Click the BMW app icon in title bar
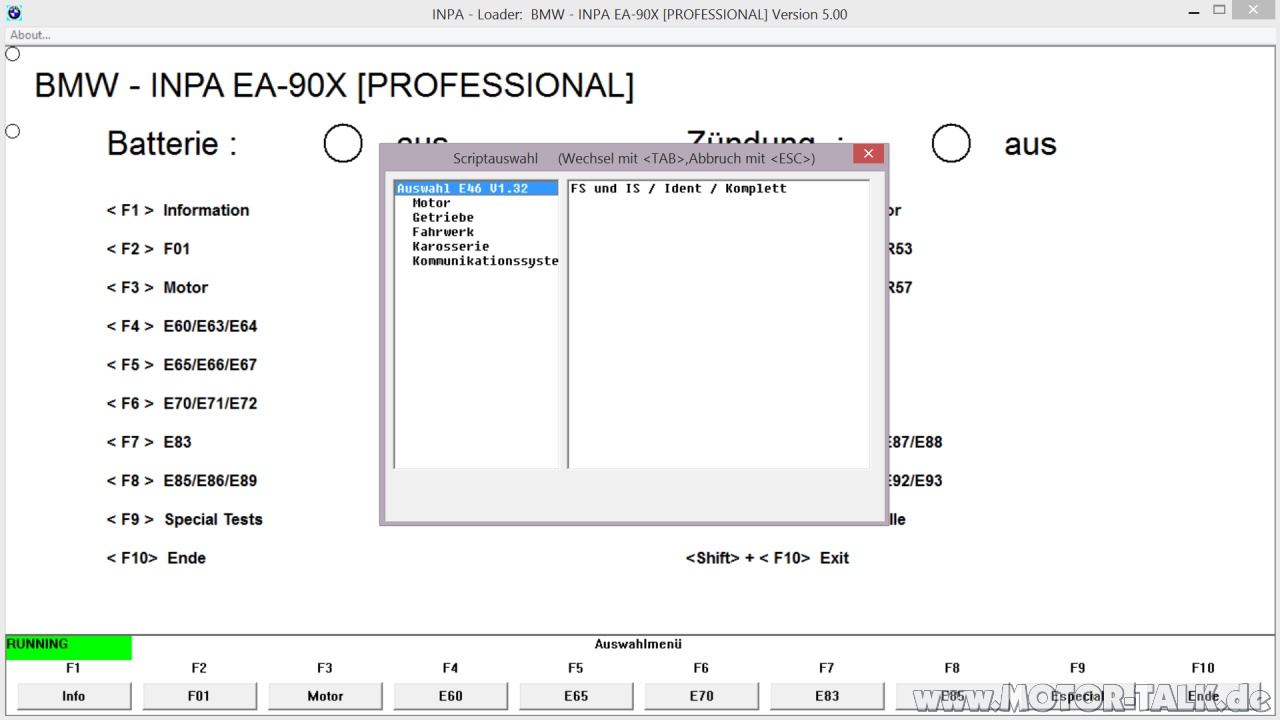This screenshot has height=720, width=1280. (x=14, y=13)
